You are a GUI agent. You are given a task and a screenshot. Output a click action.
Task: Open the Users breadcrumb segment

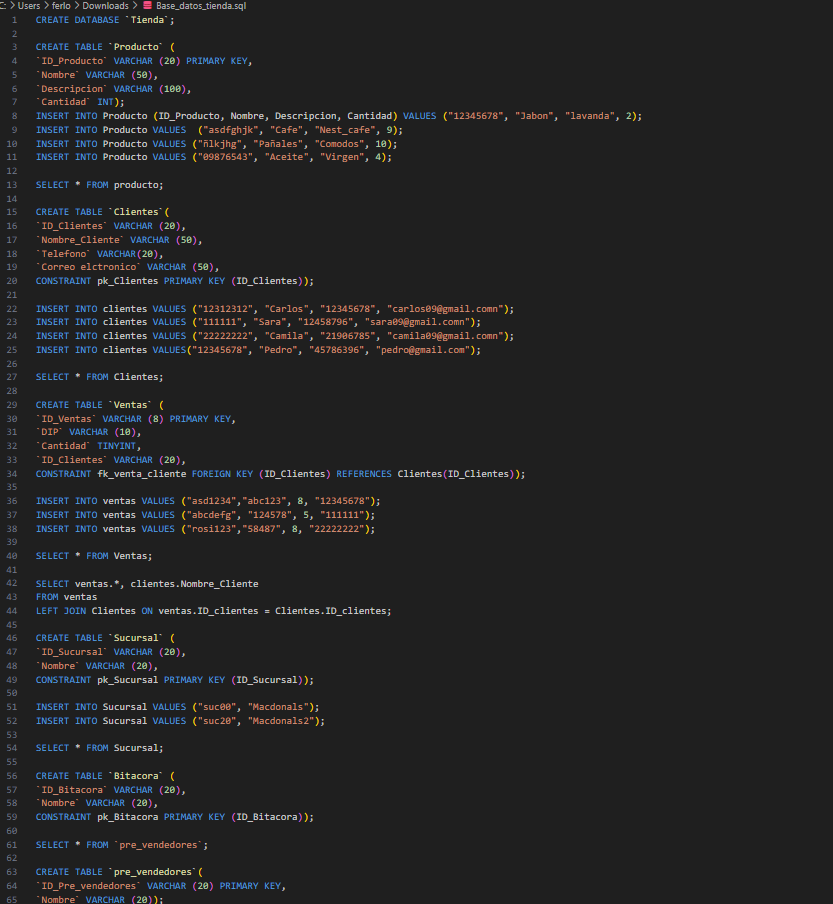tap(29, 5)
